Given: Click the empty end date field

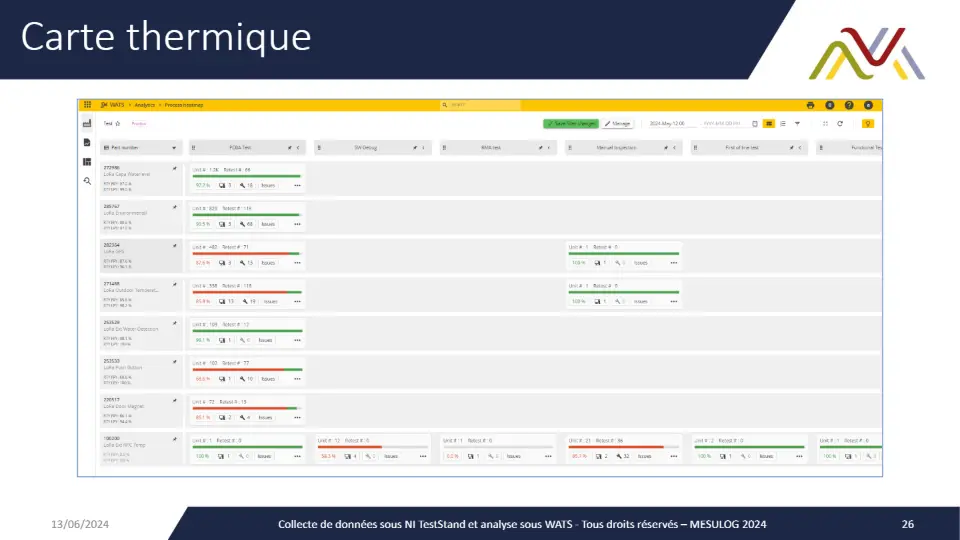Looking at the screenshot, I should (x=723, y=124).
